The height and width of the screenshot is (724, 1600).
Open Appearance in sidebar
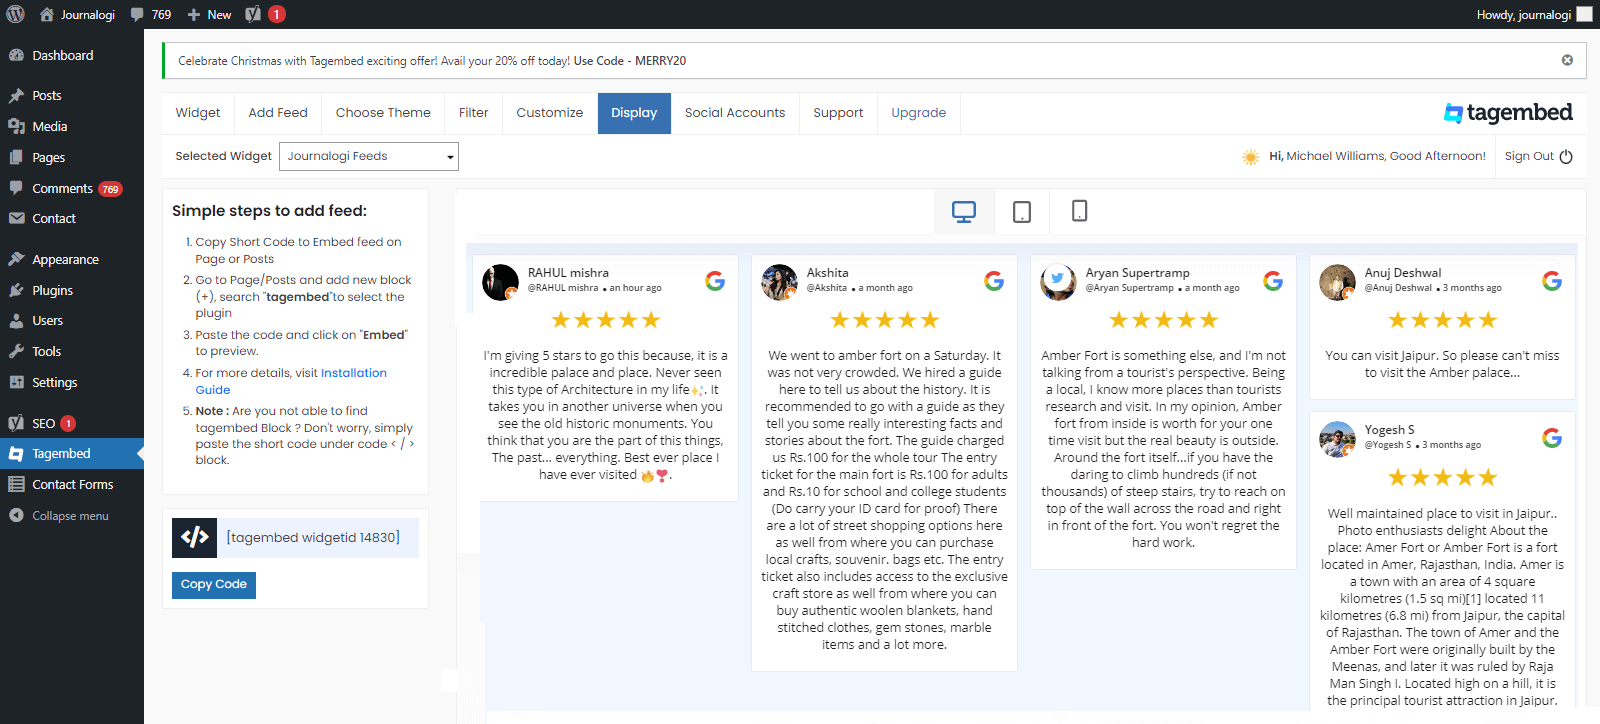72,259
